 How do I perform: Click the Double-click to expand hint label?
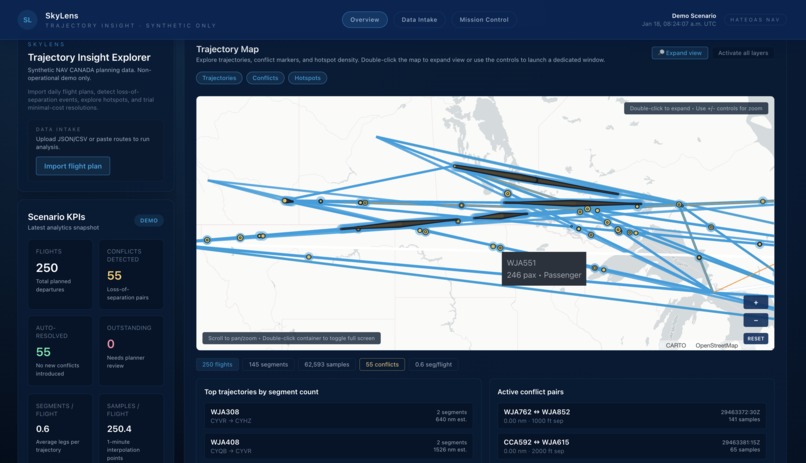point(696,108)
